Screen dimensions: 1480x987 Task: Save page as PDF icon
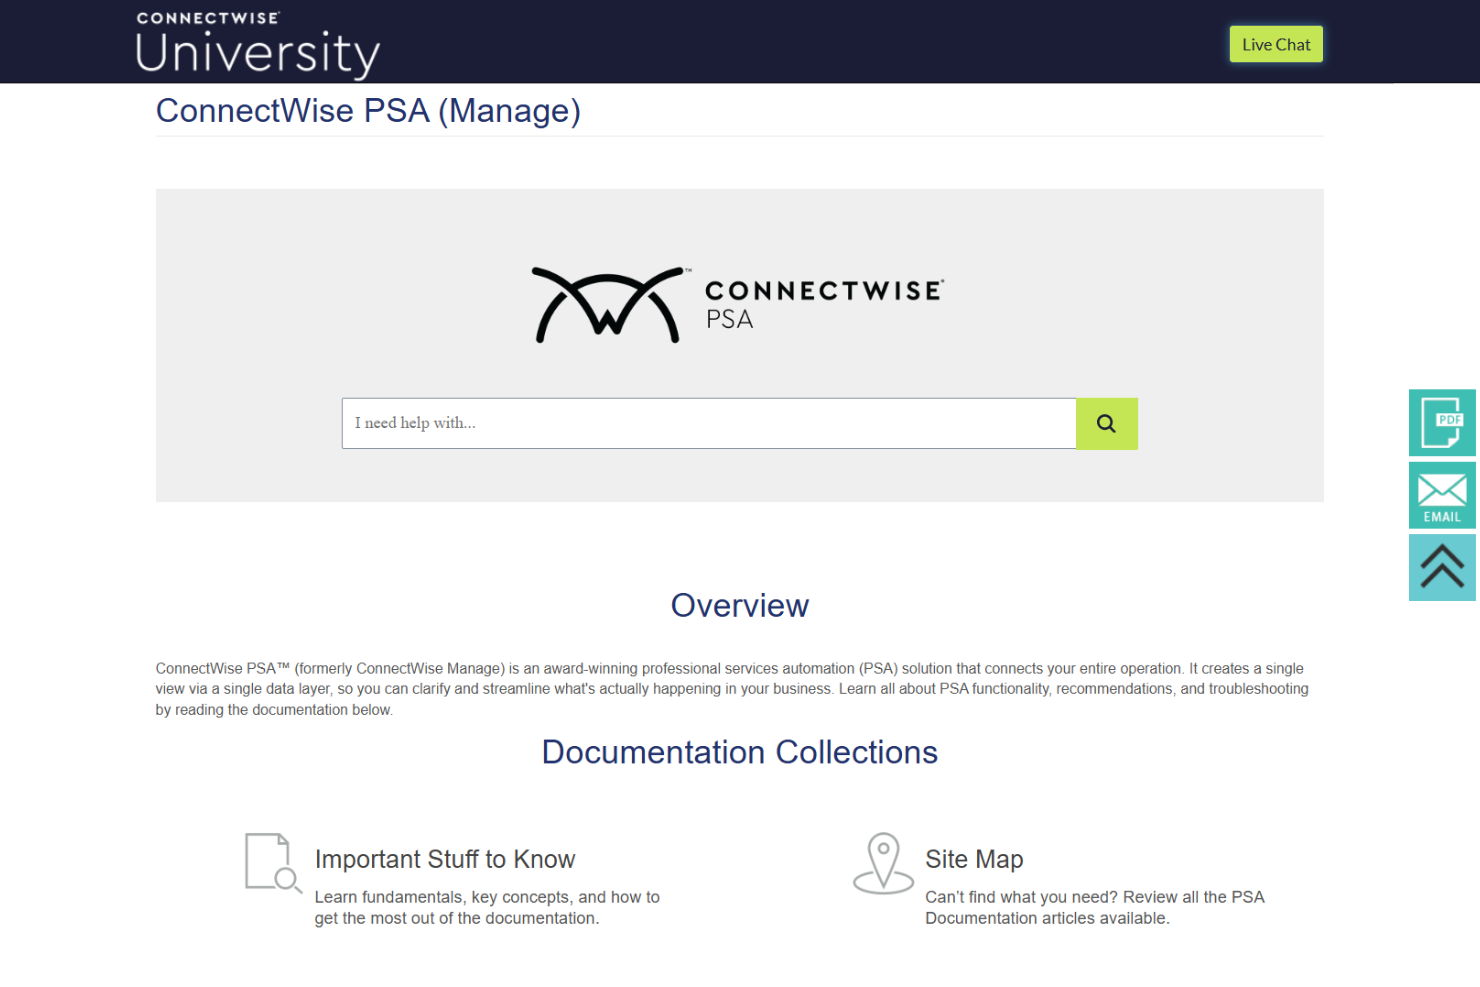tap(1442, 423)
